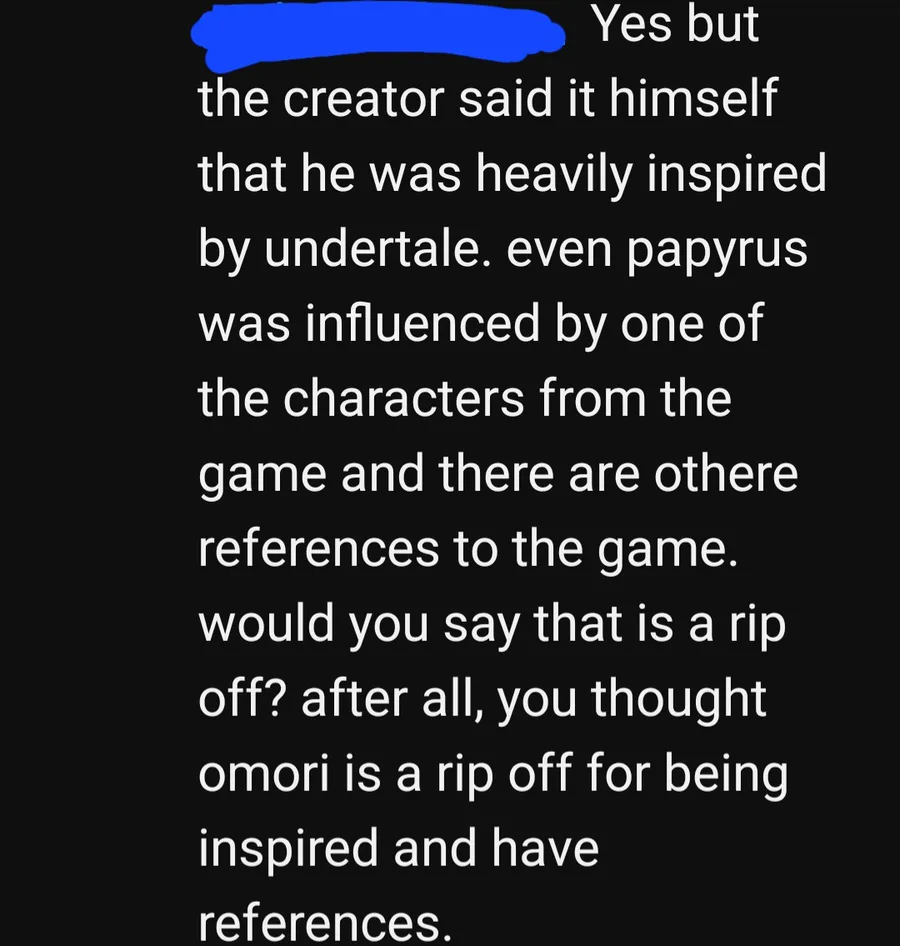Click the word "characters" in the comment

coord(404,398)
